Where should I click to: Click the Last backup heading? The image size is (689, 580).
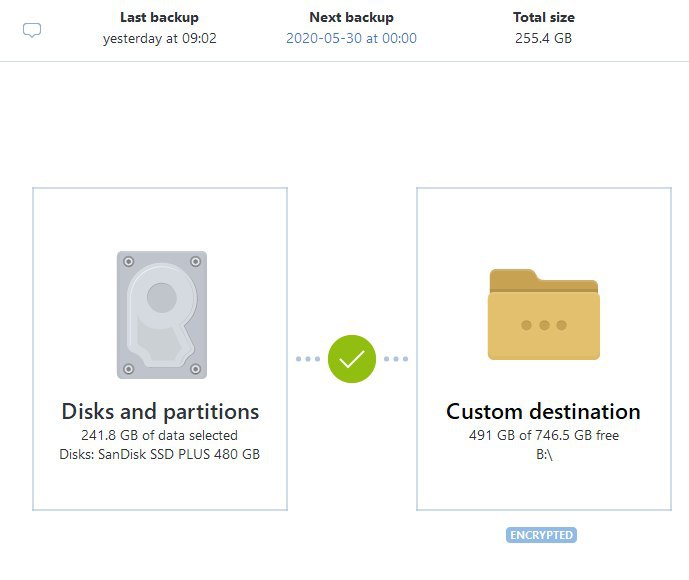click(x=160, y=17)
